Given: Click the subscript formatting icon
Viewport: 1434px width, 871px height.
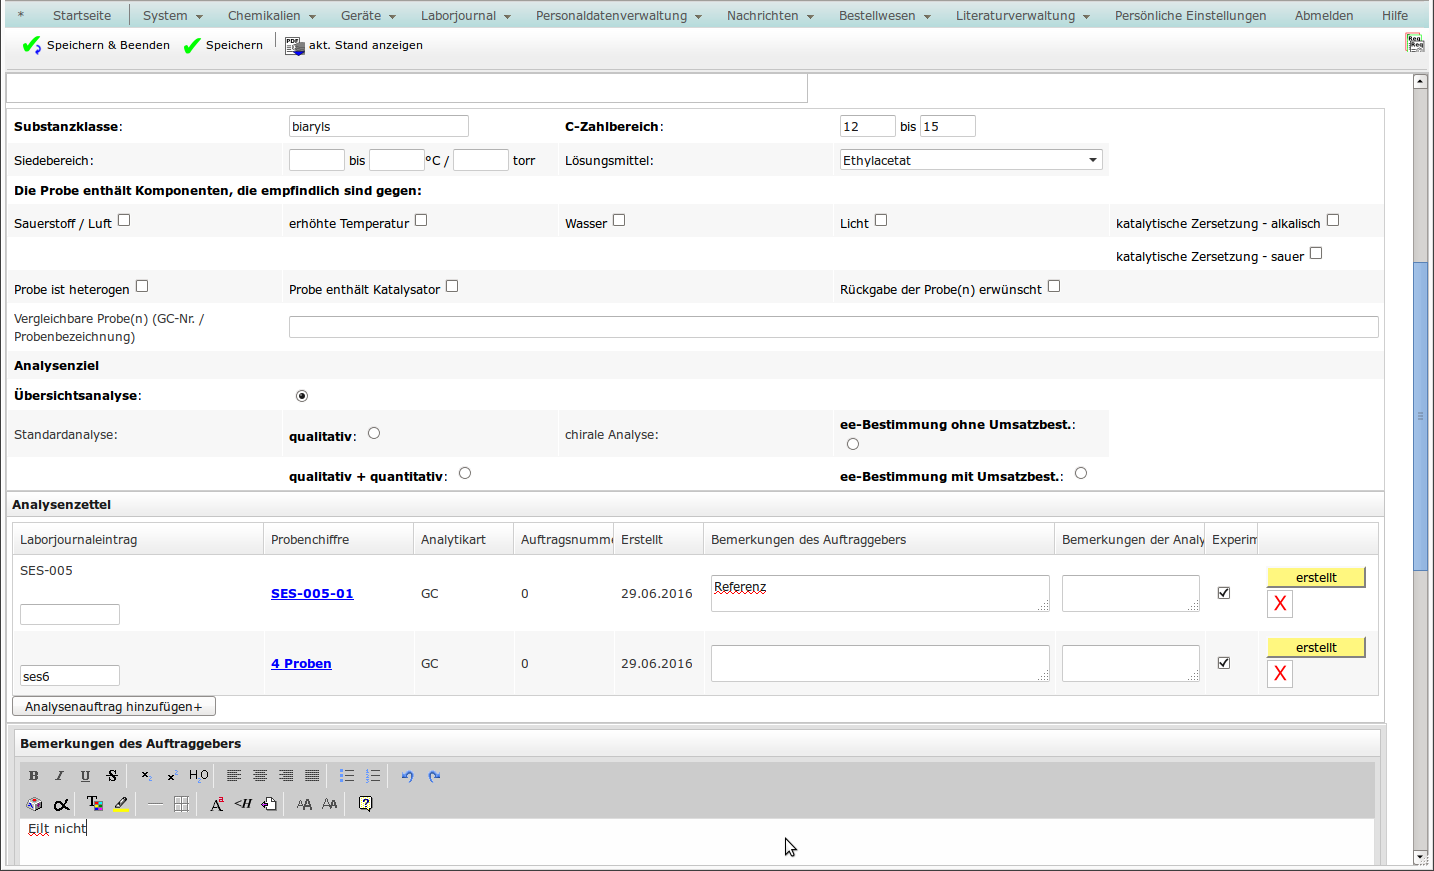Looking at the screenshot, I should 146,776.
